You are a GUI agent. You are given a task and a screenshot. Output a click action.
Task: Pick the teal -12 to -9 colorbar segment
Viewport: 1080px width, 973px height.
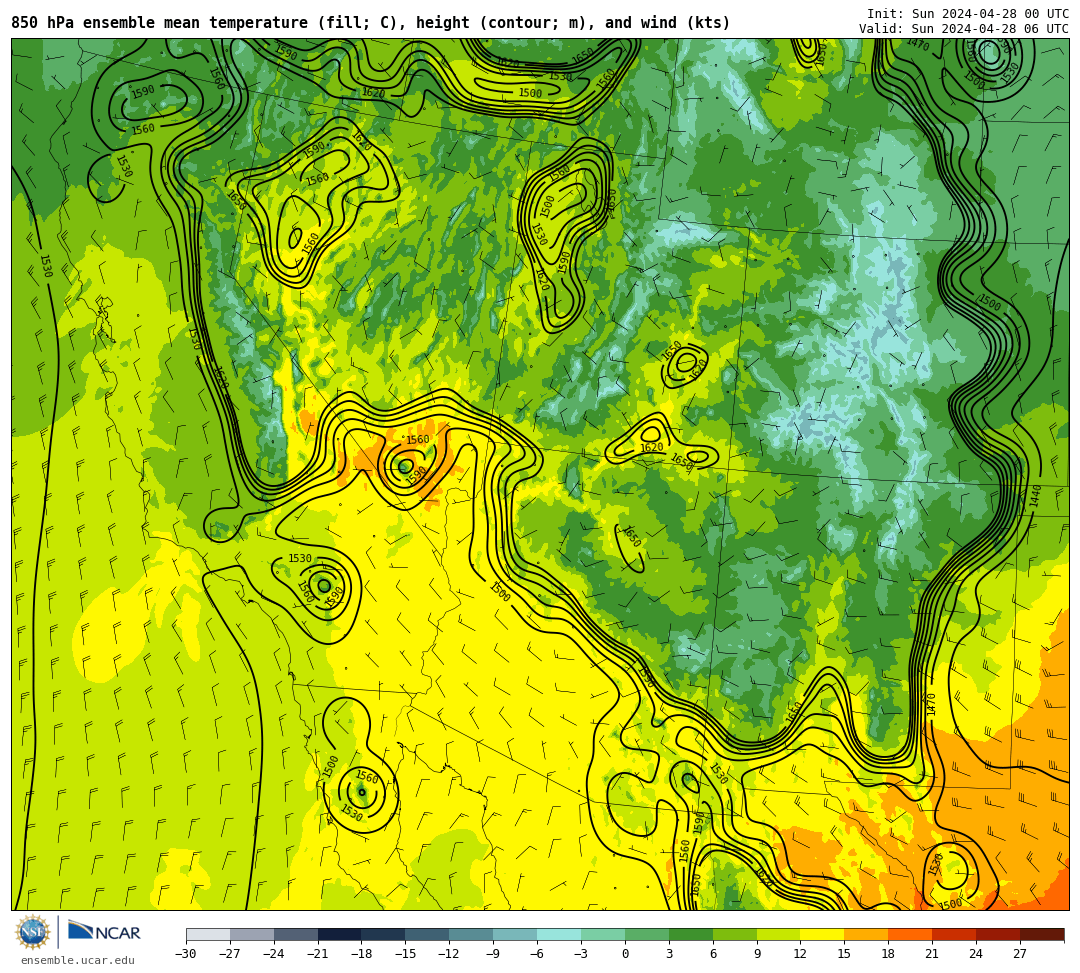click(472, 934)
